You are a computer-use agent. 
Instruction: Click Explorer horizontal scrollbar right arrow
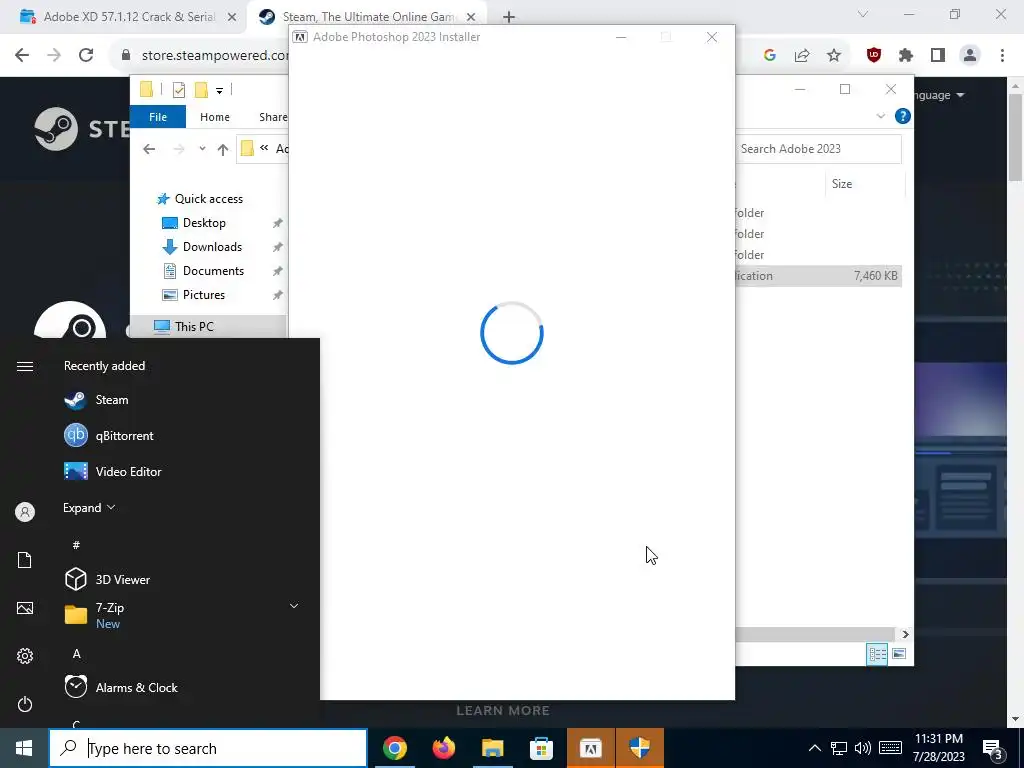tap(905, 634)
